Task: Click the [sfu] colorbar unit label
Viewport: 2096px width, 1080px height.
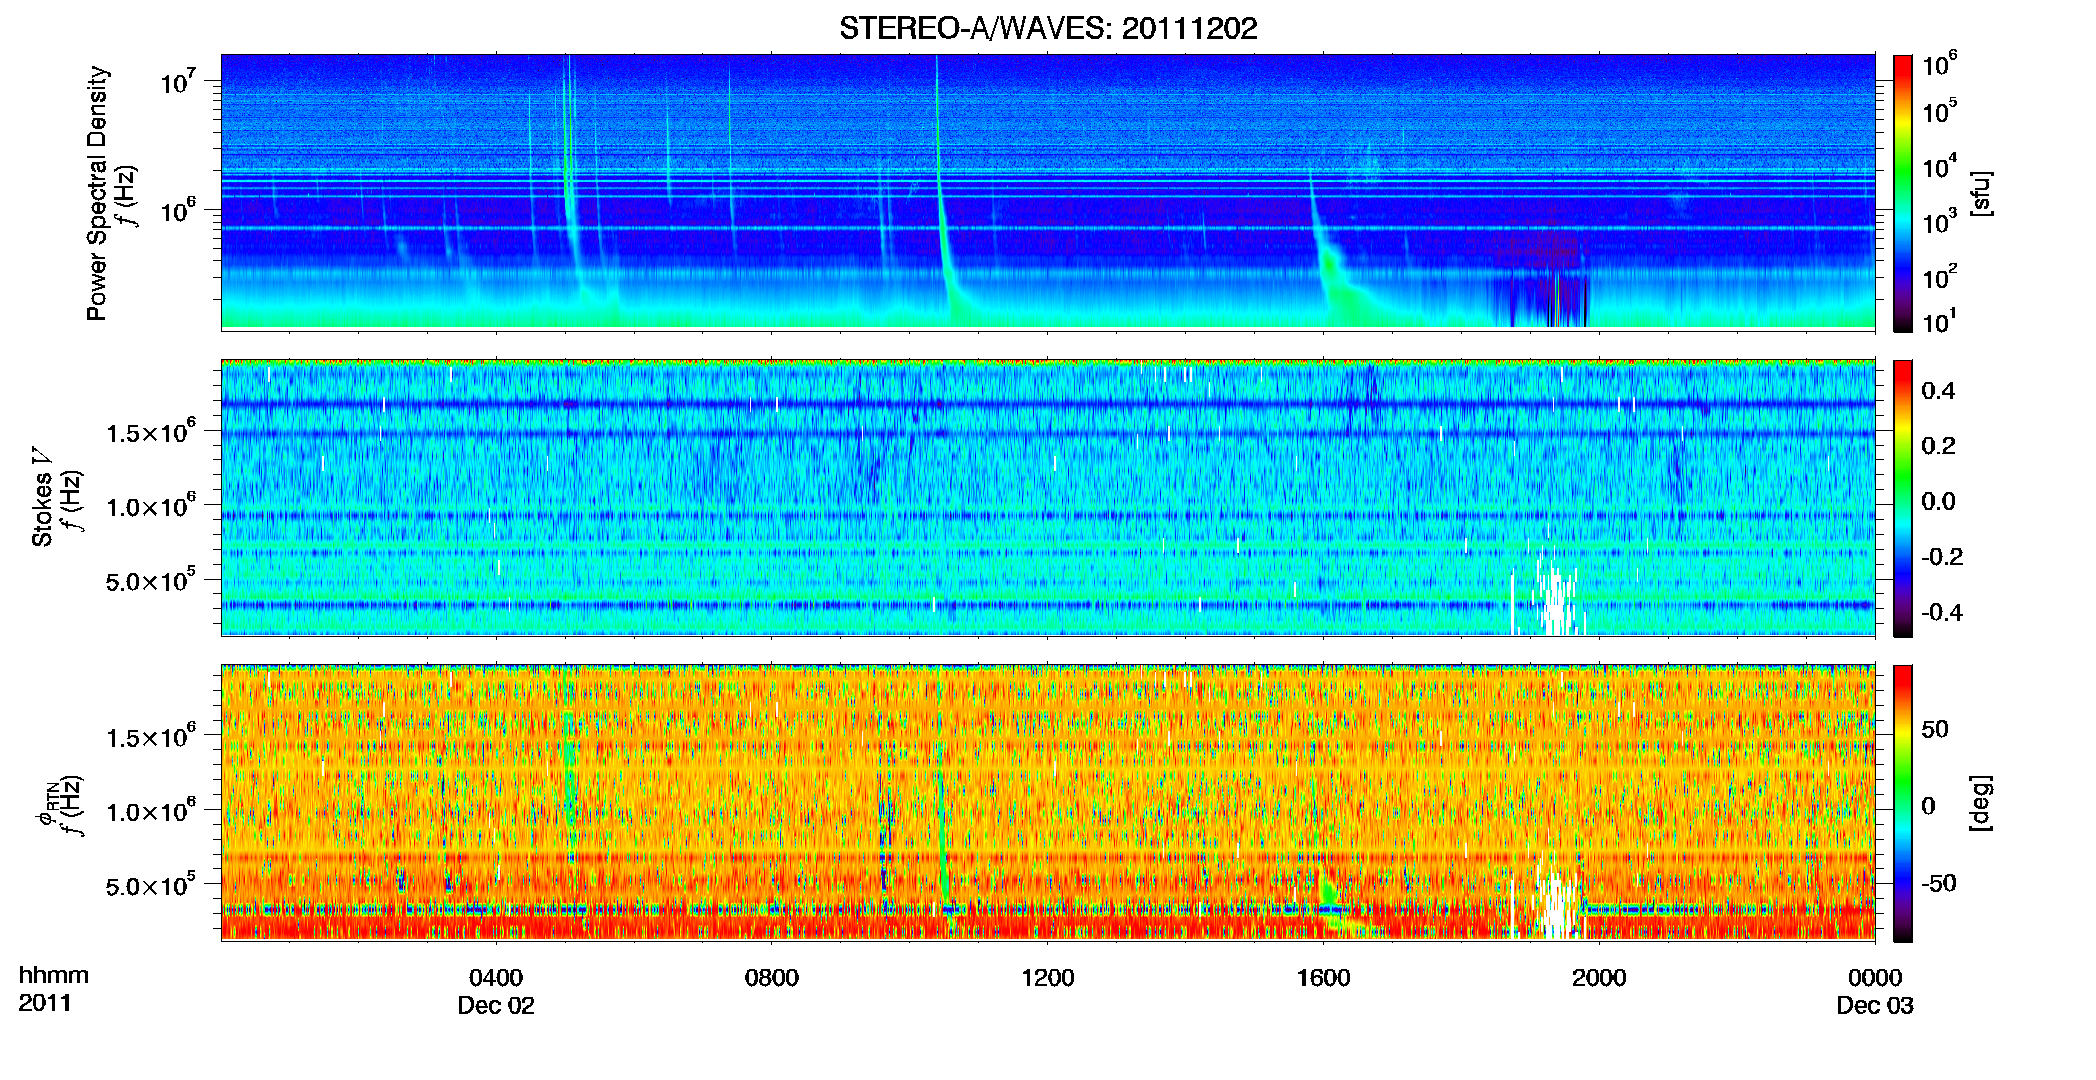Action: [x=1981, y=193]
